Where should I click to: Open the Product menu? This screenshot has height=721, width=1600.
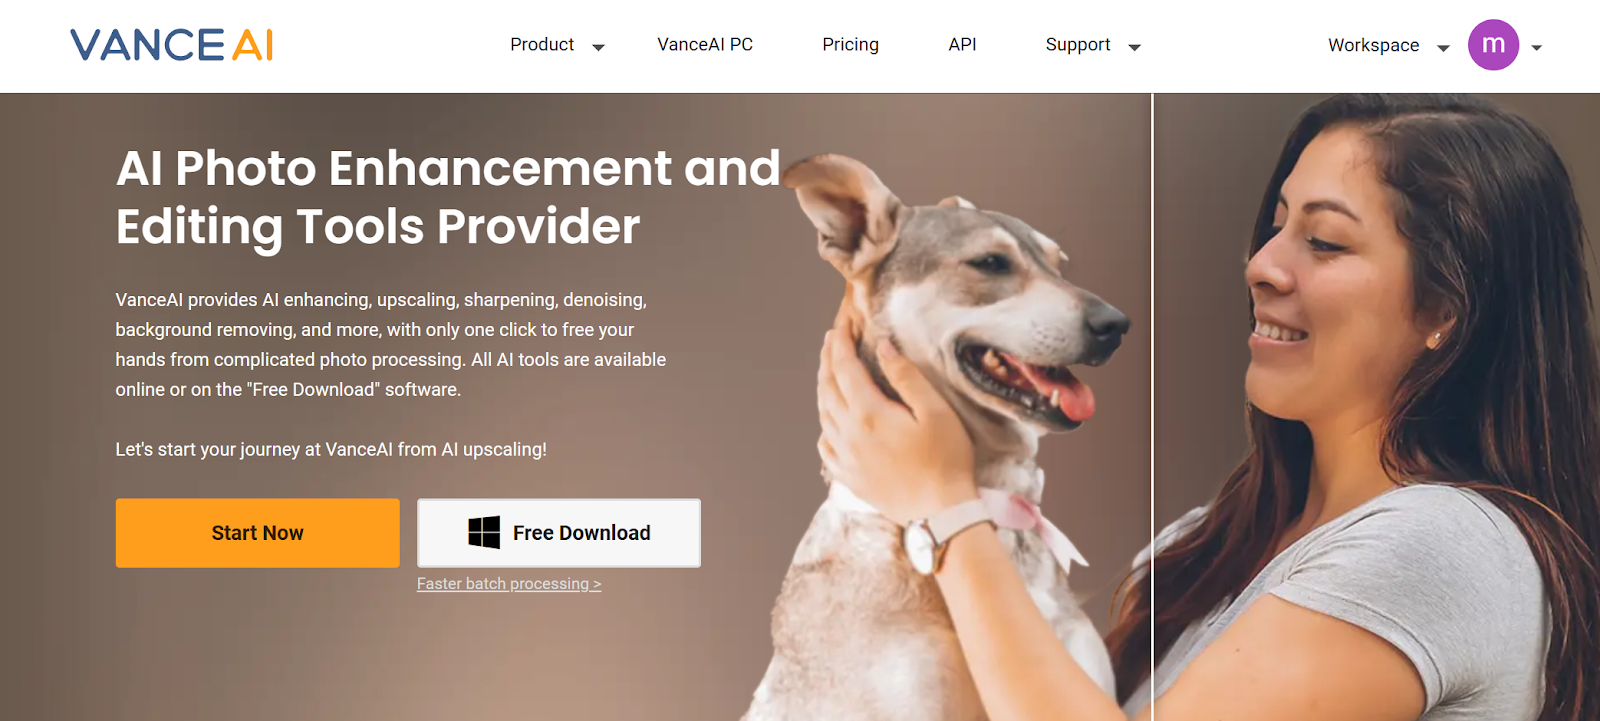tap(542, 45)
